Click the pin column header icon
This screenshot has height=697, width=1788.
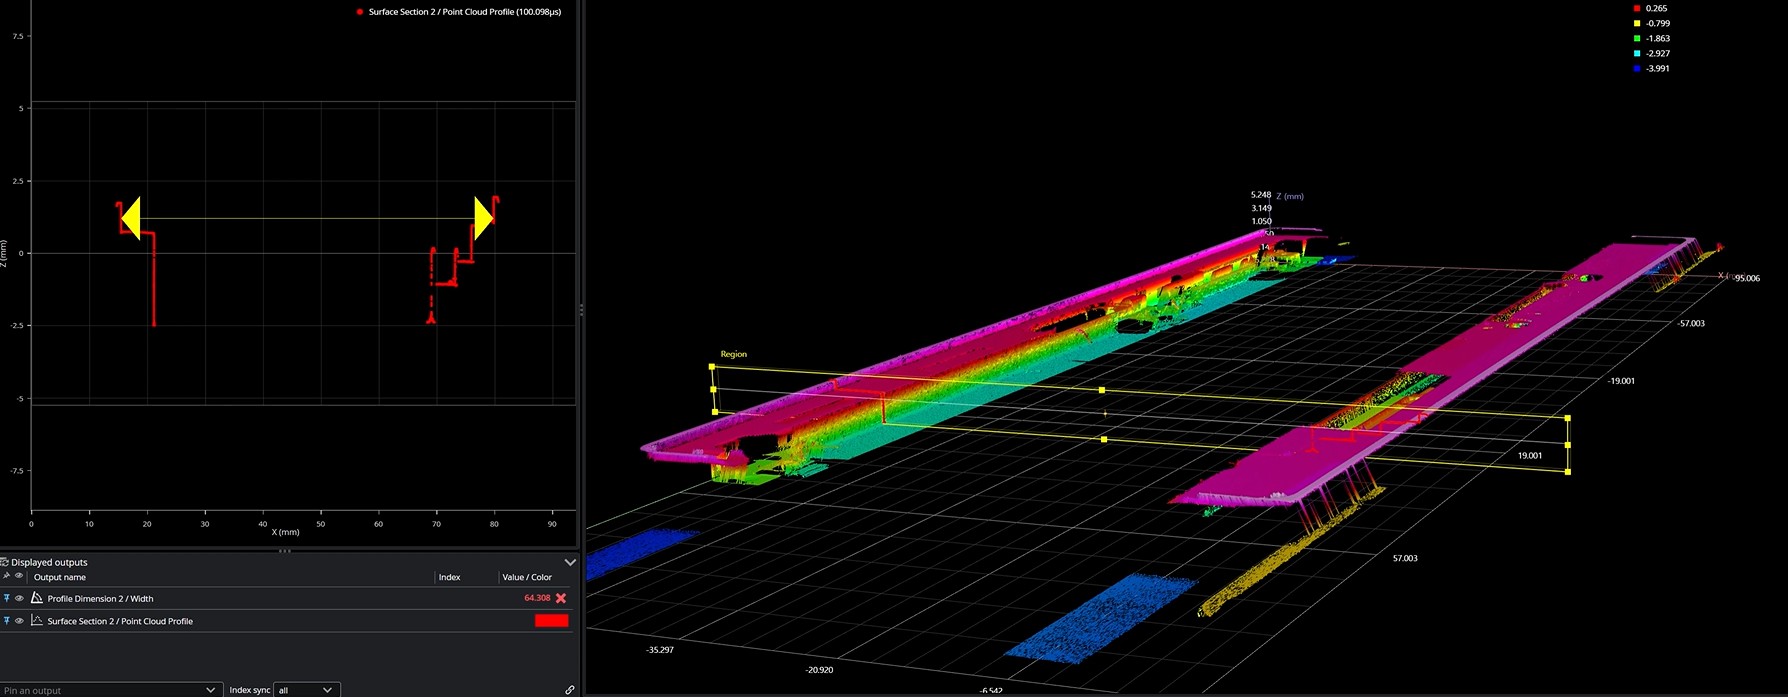6,577
